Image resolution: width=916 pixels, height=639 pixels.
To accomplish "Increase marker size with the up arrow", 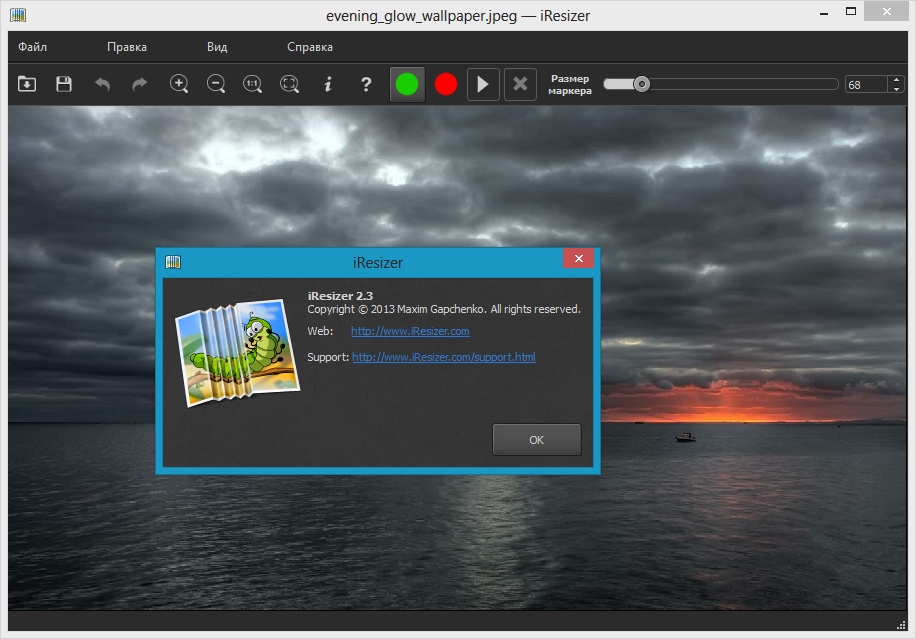I will tap(896, 80).
